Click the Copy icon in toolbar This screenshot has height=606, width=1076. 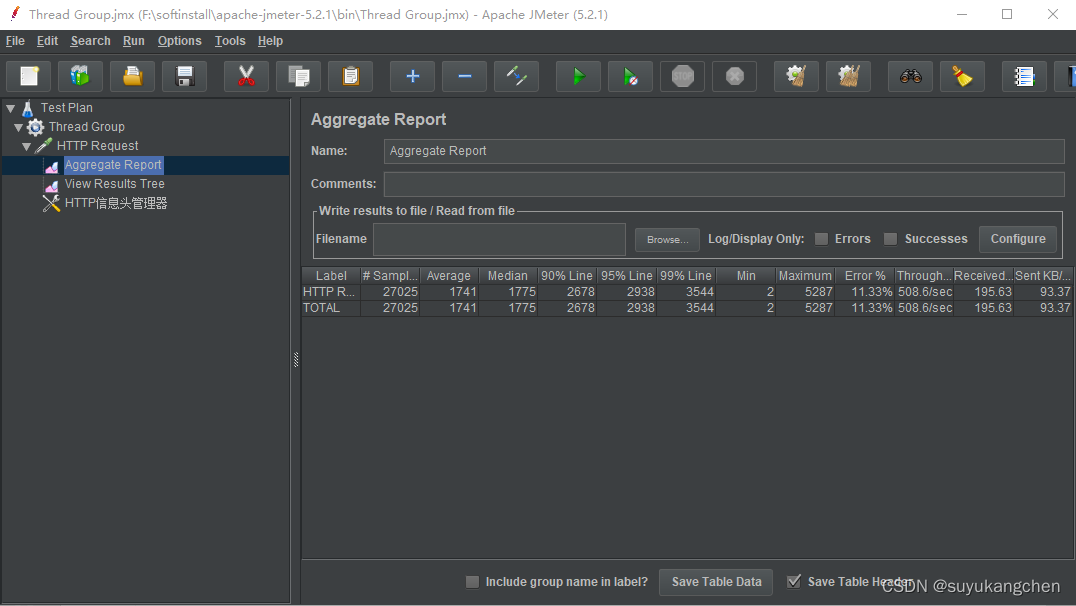[299, 76]
